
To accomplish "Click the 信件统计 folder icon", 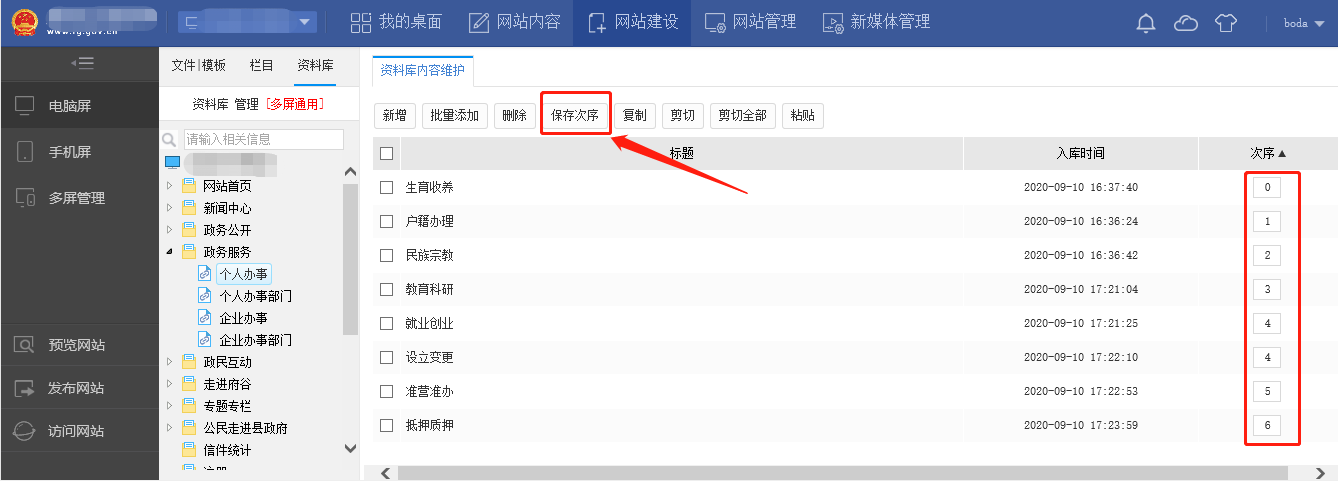I will 189,450.
